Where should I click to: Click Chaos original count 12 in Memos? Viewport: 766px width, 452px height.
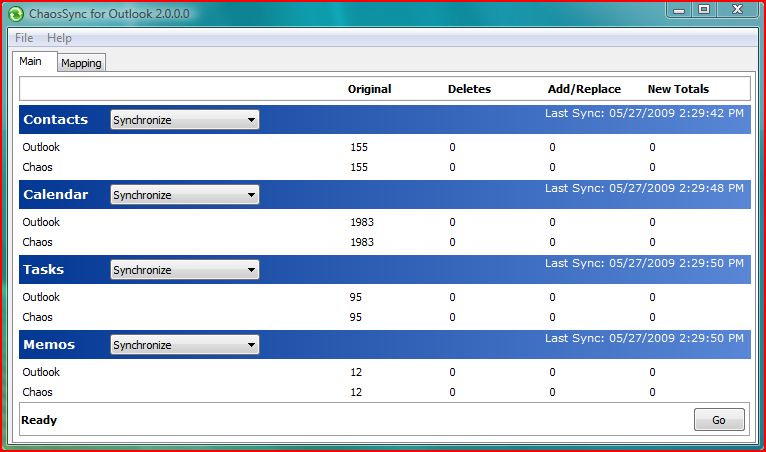(x=356, y=392)
